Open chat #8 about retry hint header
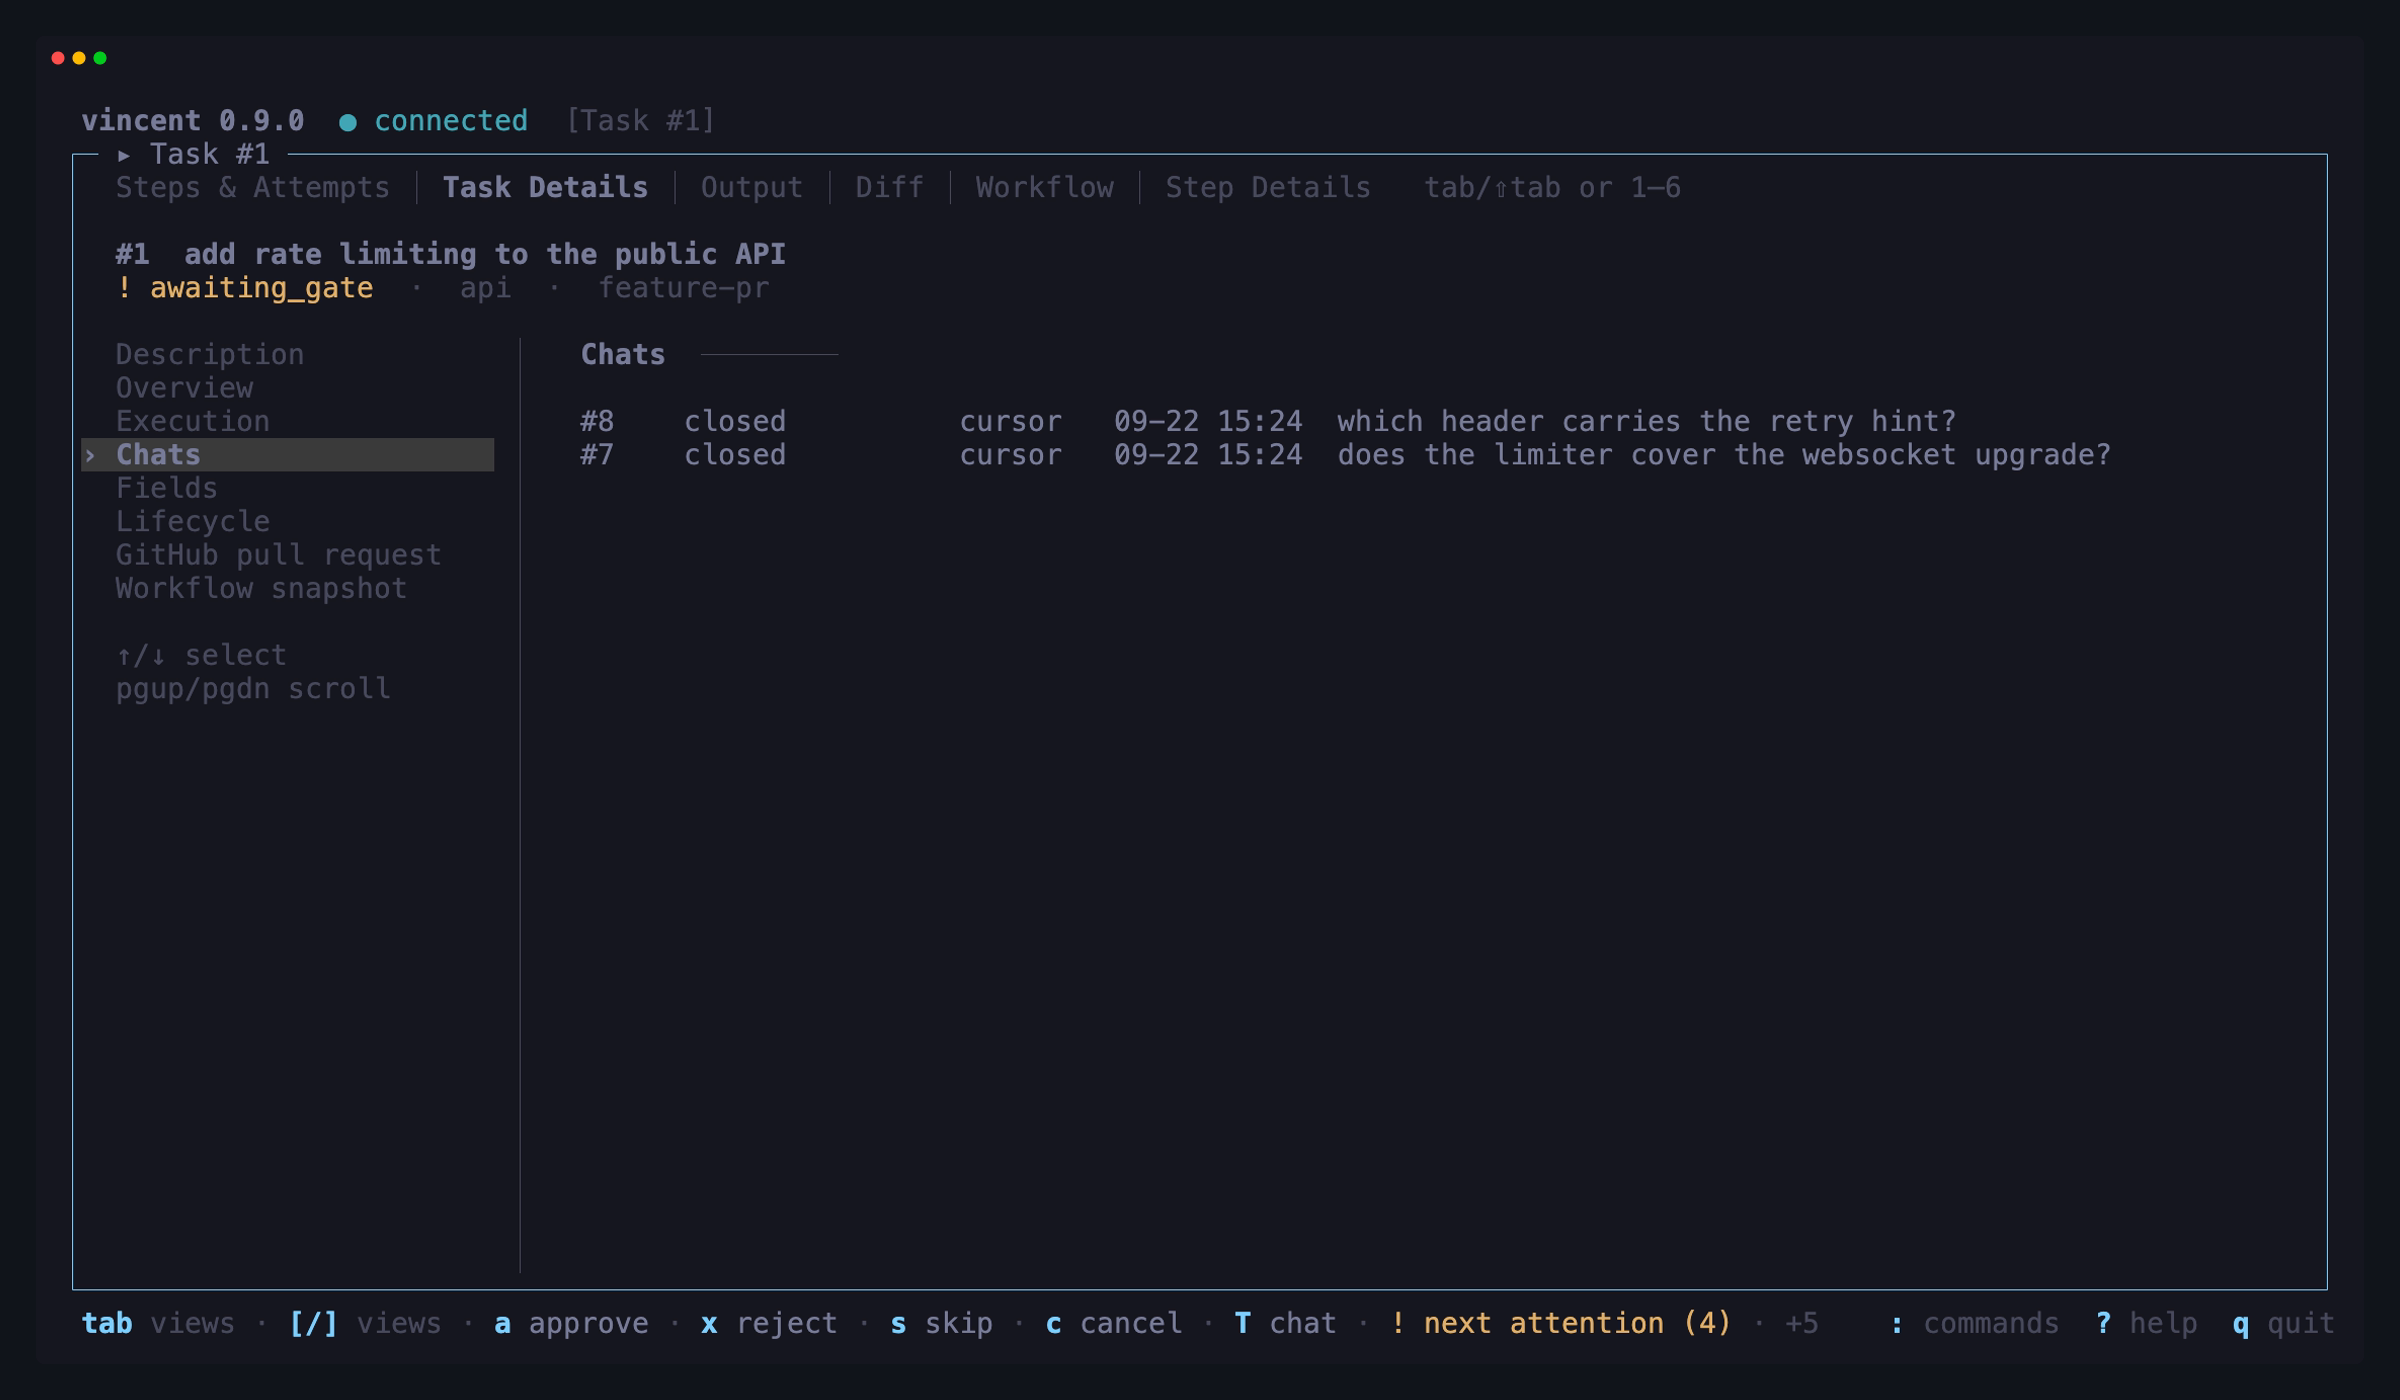 tap(1267, 421)
